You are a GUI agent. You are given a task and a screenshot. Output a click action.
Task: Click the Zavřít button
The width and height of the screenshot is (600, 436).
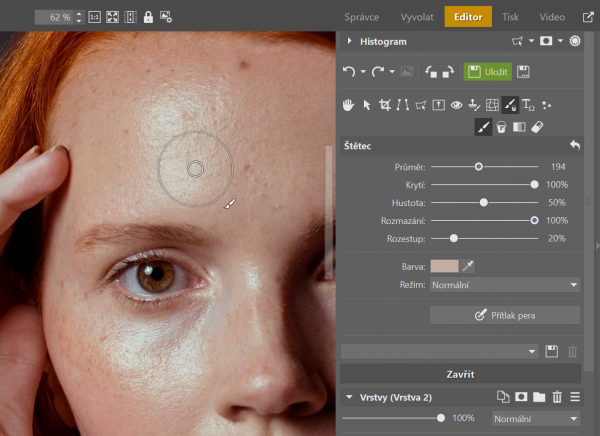coord(460,374)
